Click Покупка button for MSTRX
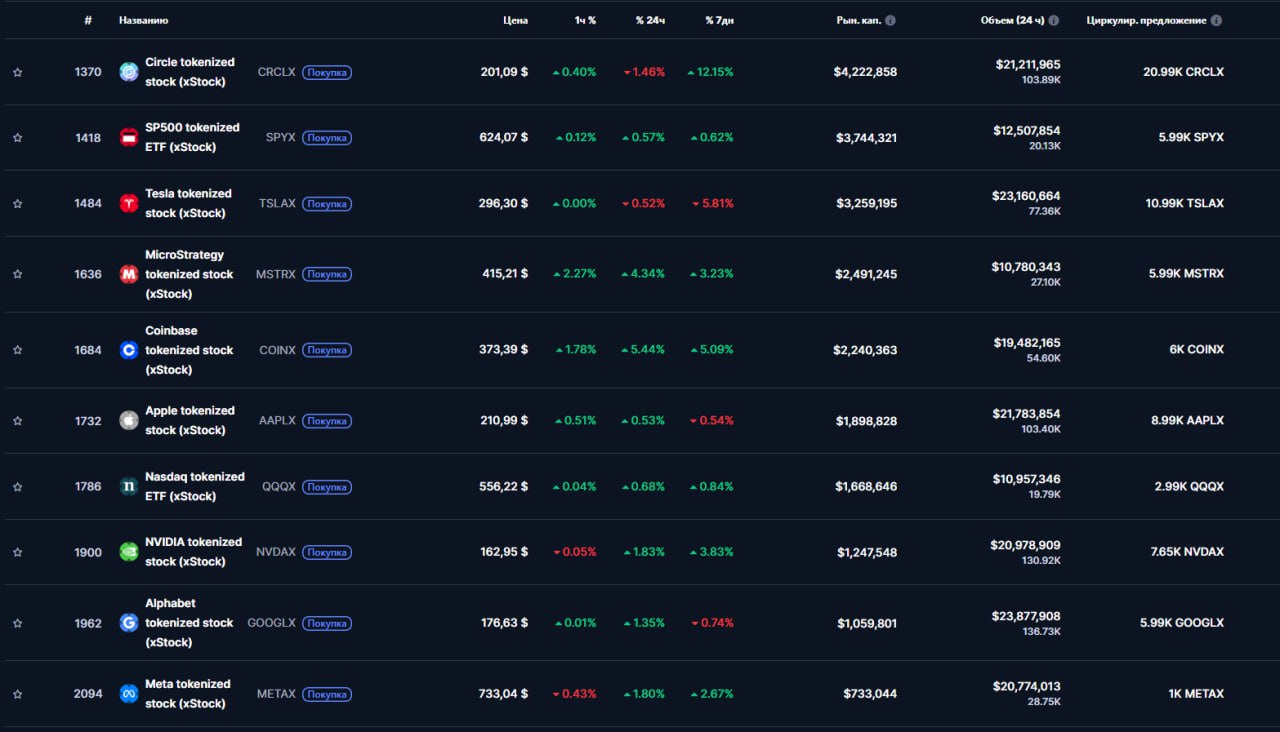 [327, 274]
